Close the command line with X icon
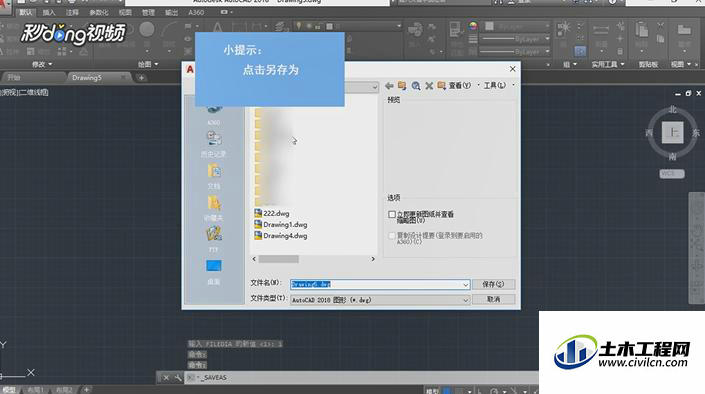The width and height of the screenshot is (705, 394). tap(165, 378)
